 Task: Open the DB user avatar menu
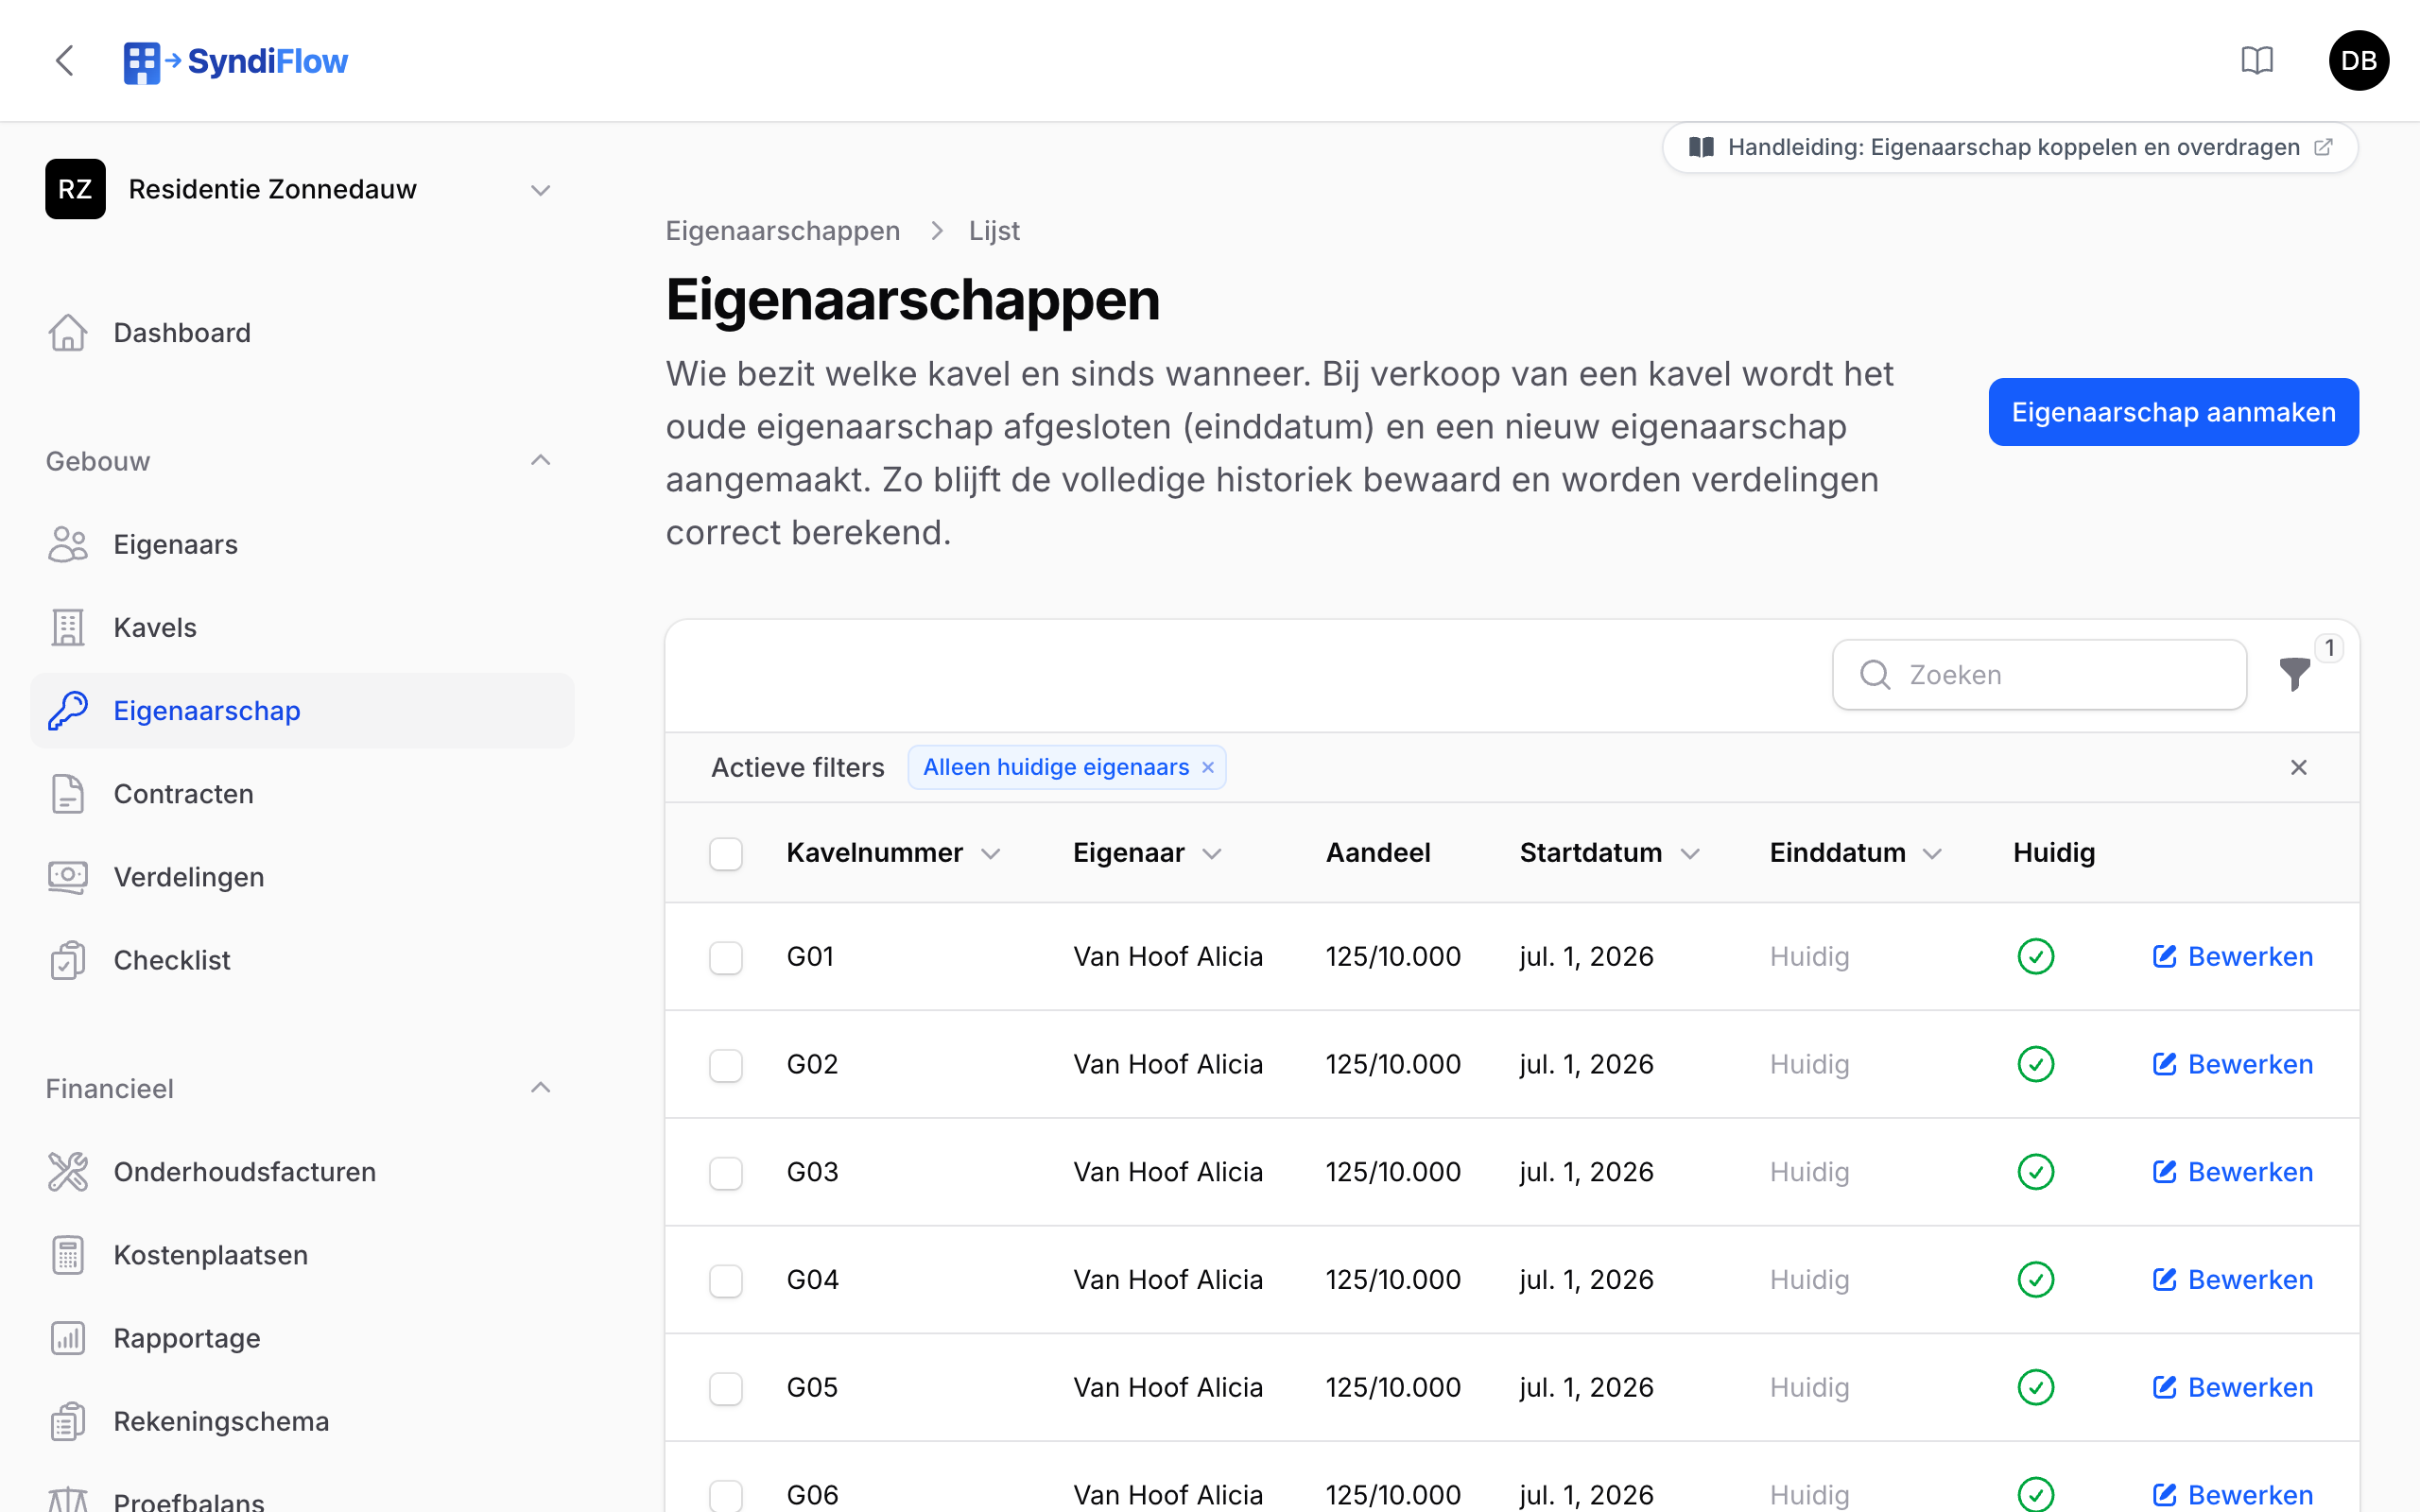click(x=2358, y=61)
